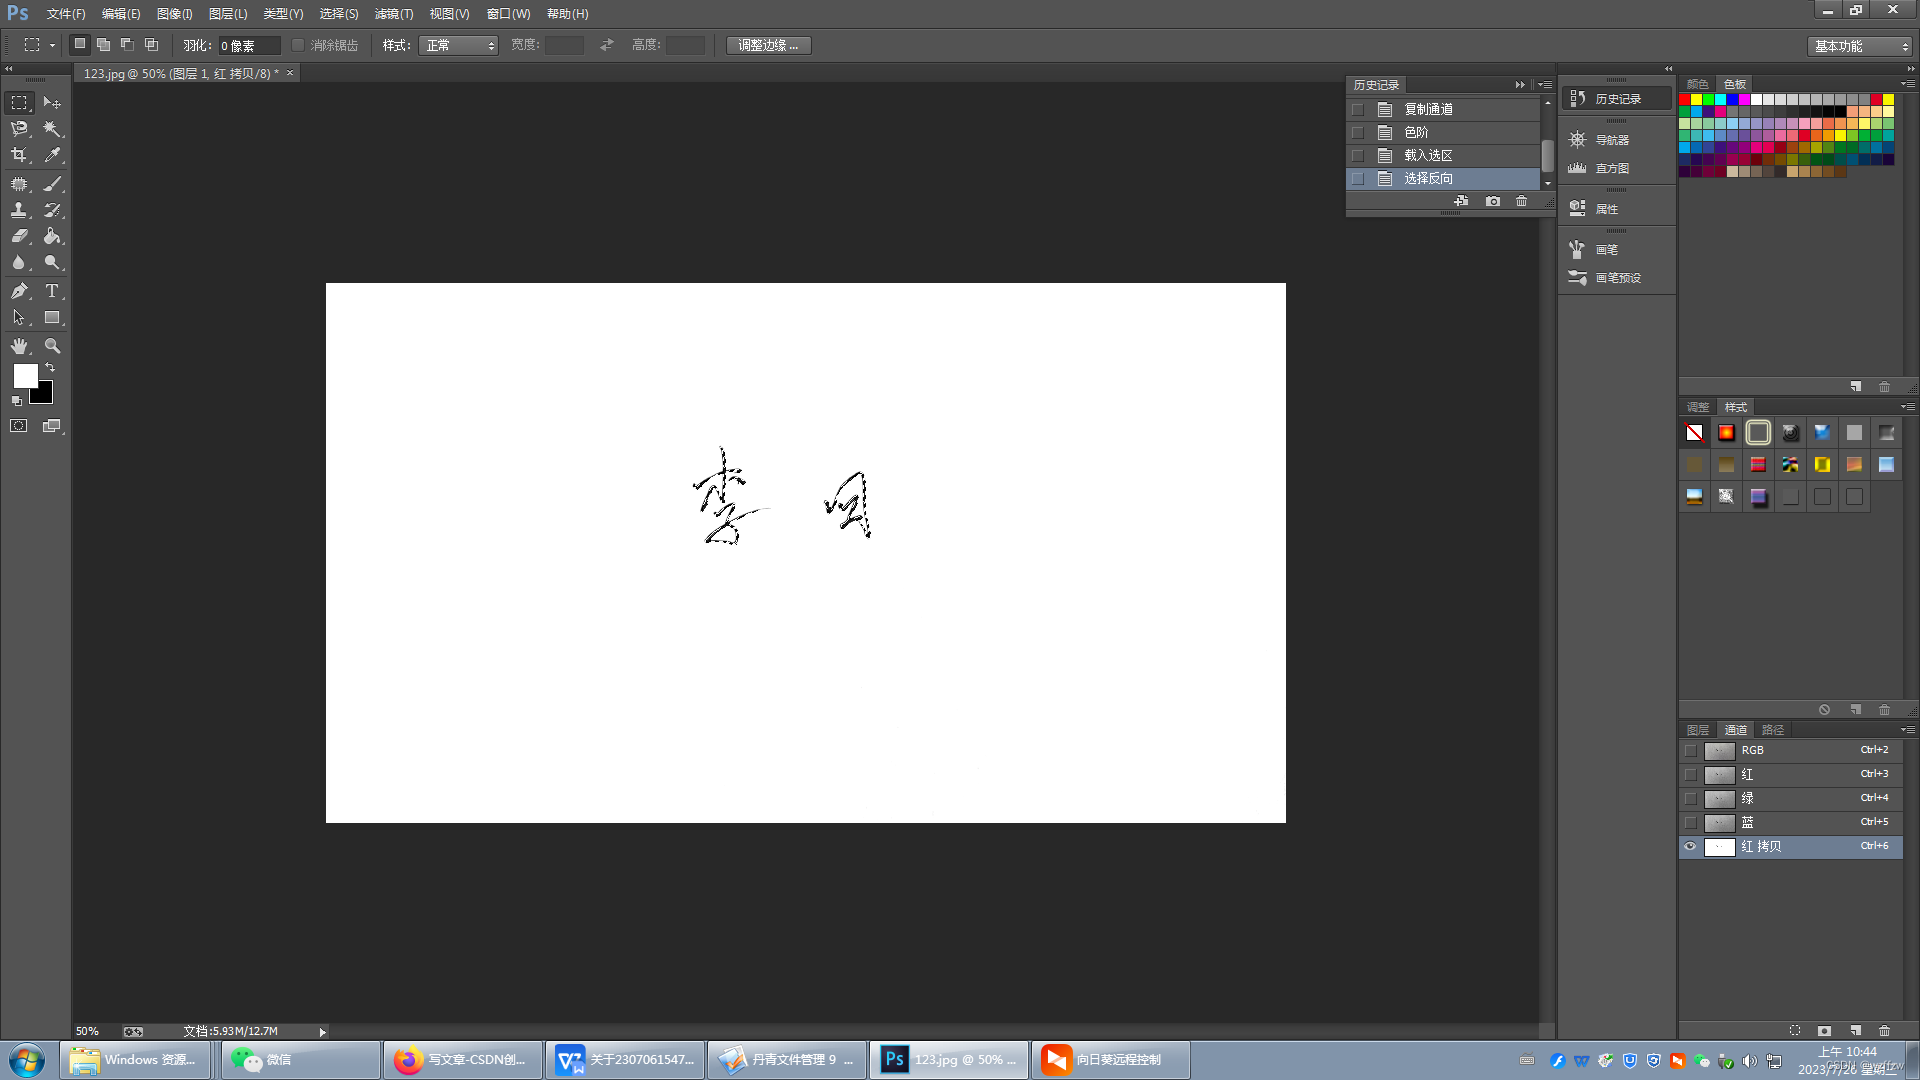
Task: Toggle visibility of 蓝 channel
Action: coord(1690,823)
